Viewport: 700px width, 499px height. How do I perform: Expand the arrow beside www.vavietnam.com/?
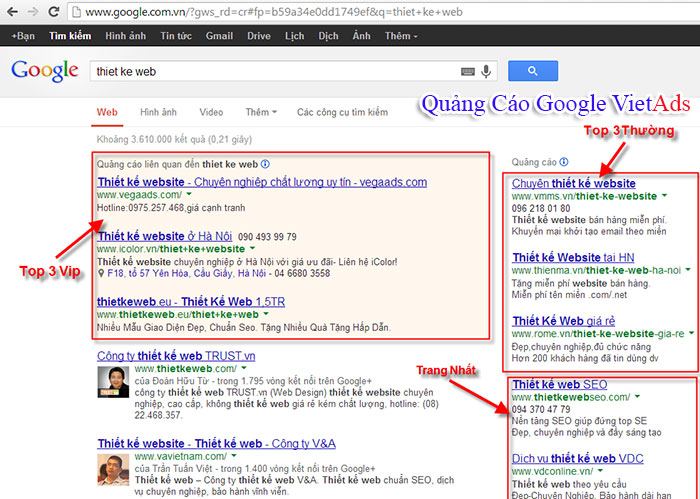[234, 456]
